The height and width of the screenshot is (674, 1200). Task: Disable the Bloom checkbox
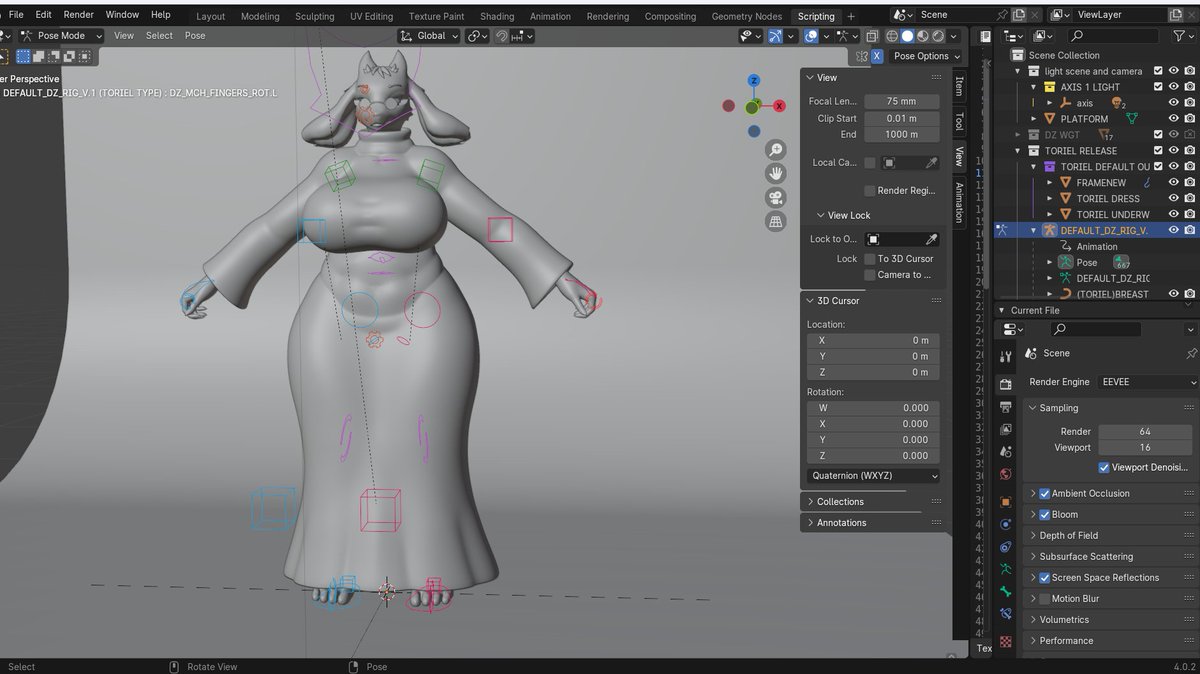[1044, 514]
